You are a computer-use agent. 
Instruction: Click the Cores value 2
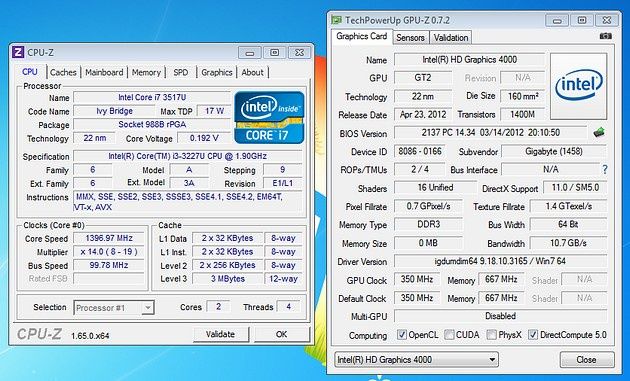pos(218,307)
